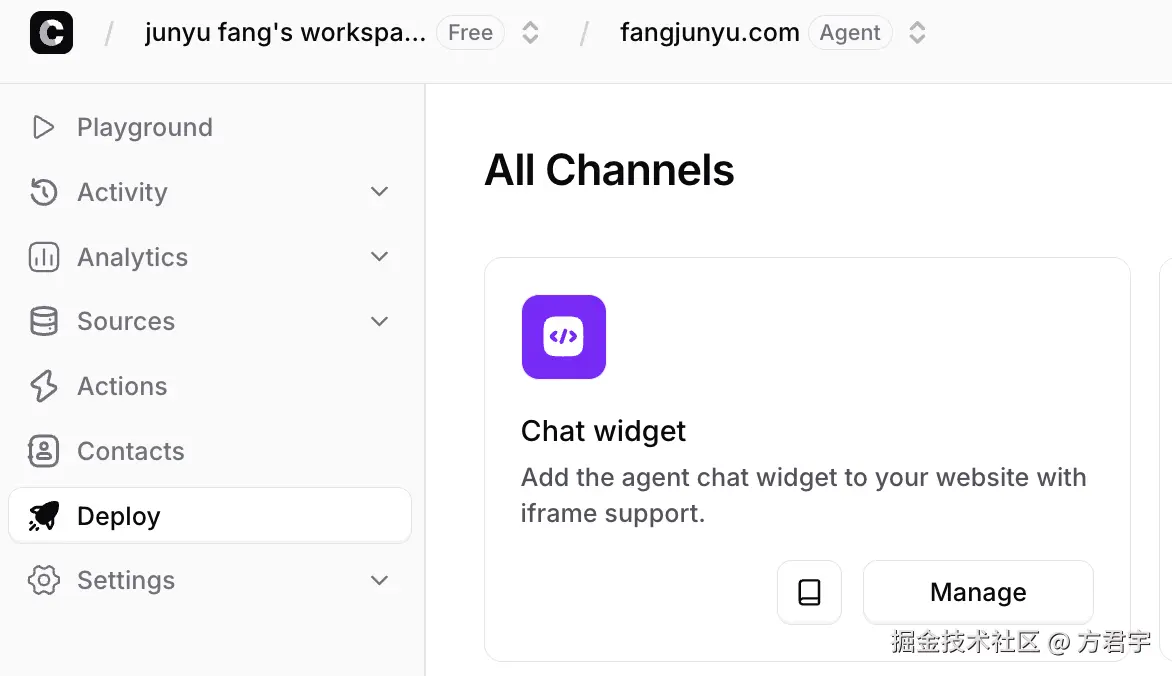Click the Activity history clock icon
Screen dimensions: 1172x676
pyautogui.click(x=43, y=192)
